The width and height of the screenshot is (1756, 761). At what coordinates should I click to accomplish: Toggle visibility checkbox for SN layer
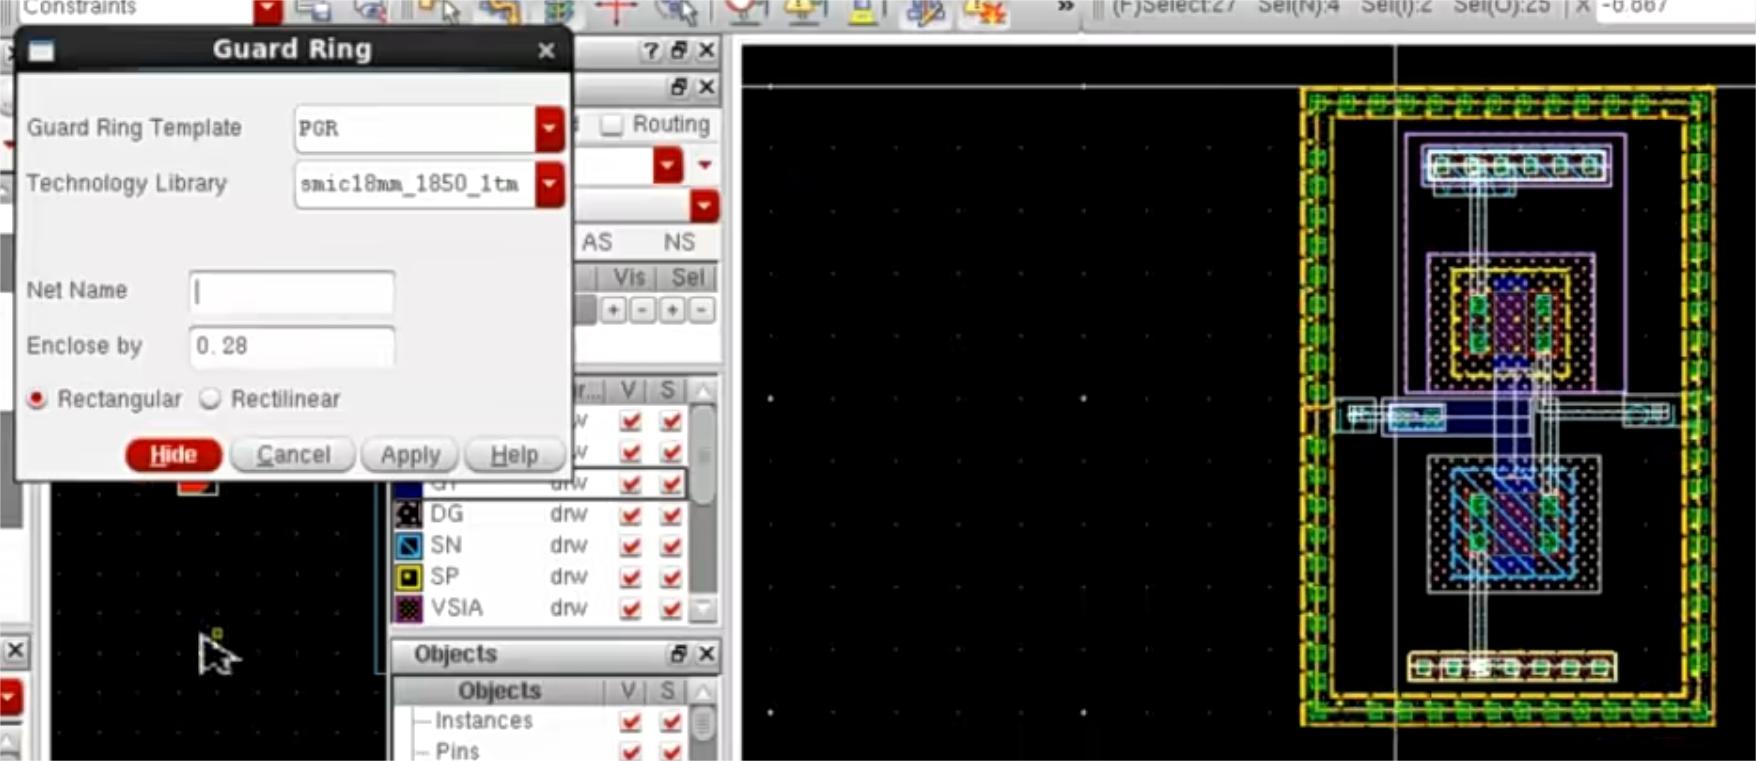[630, 546]
